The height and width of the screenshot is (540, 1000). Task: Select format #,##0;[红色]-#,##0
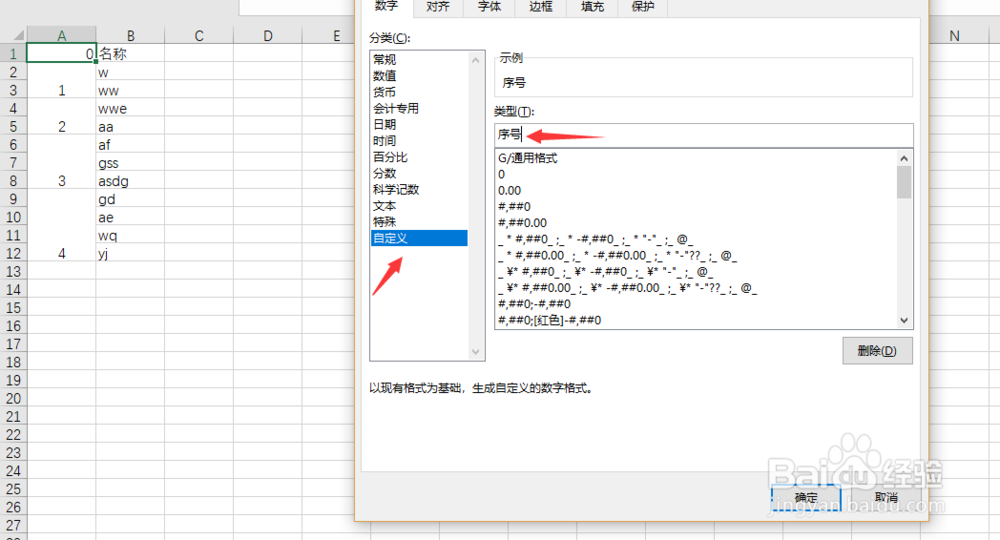pos(695,320)
